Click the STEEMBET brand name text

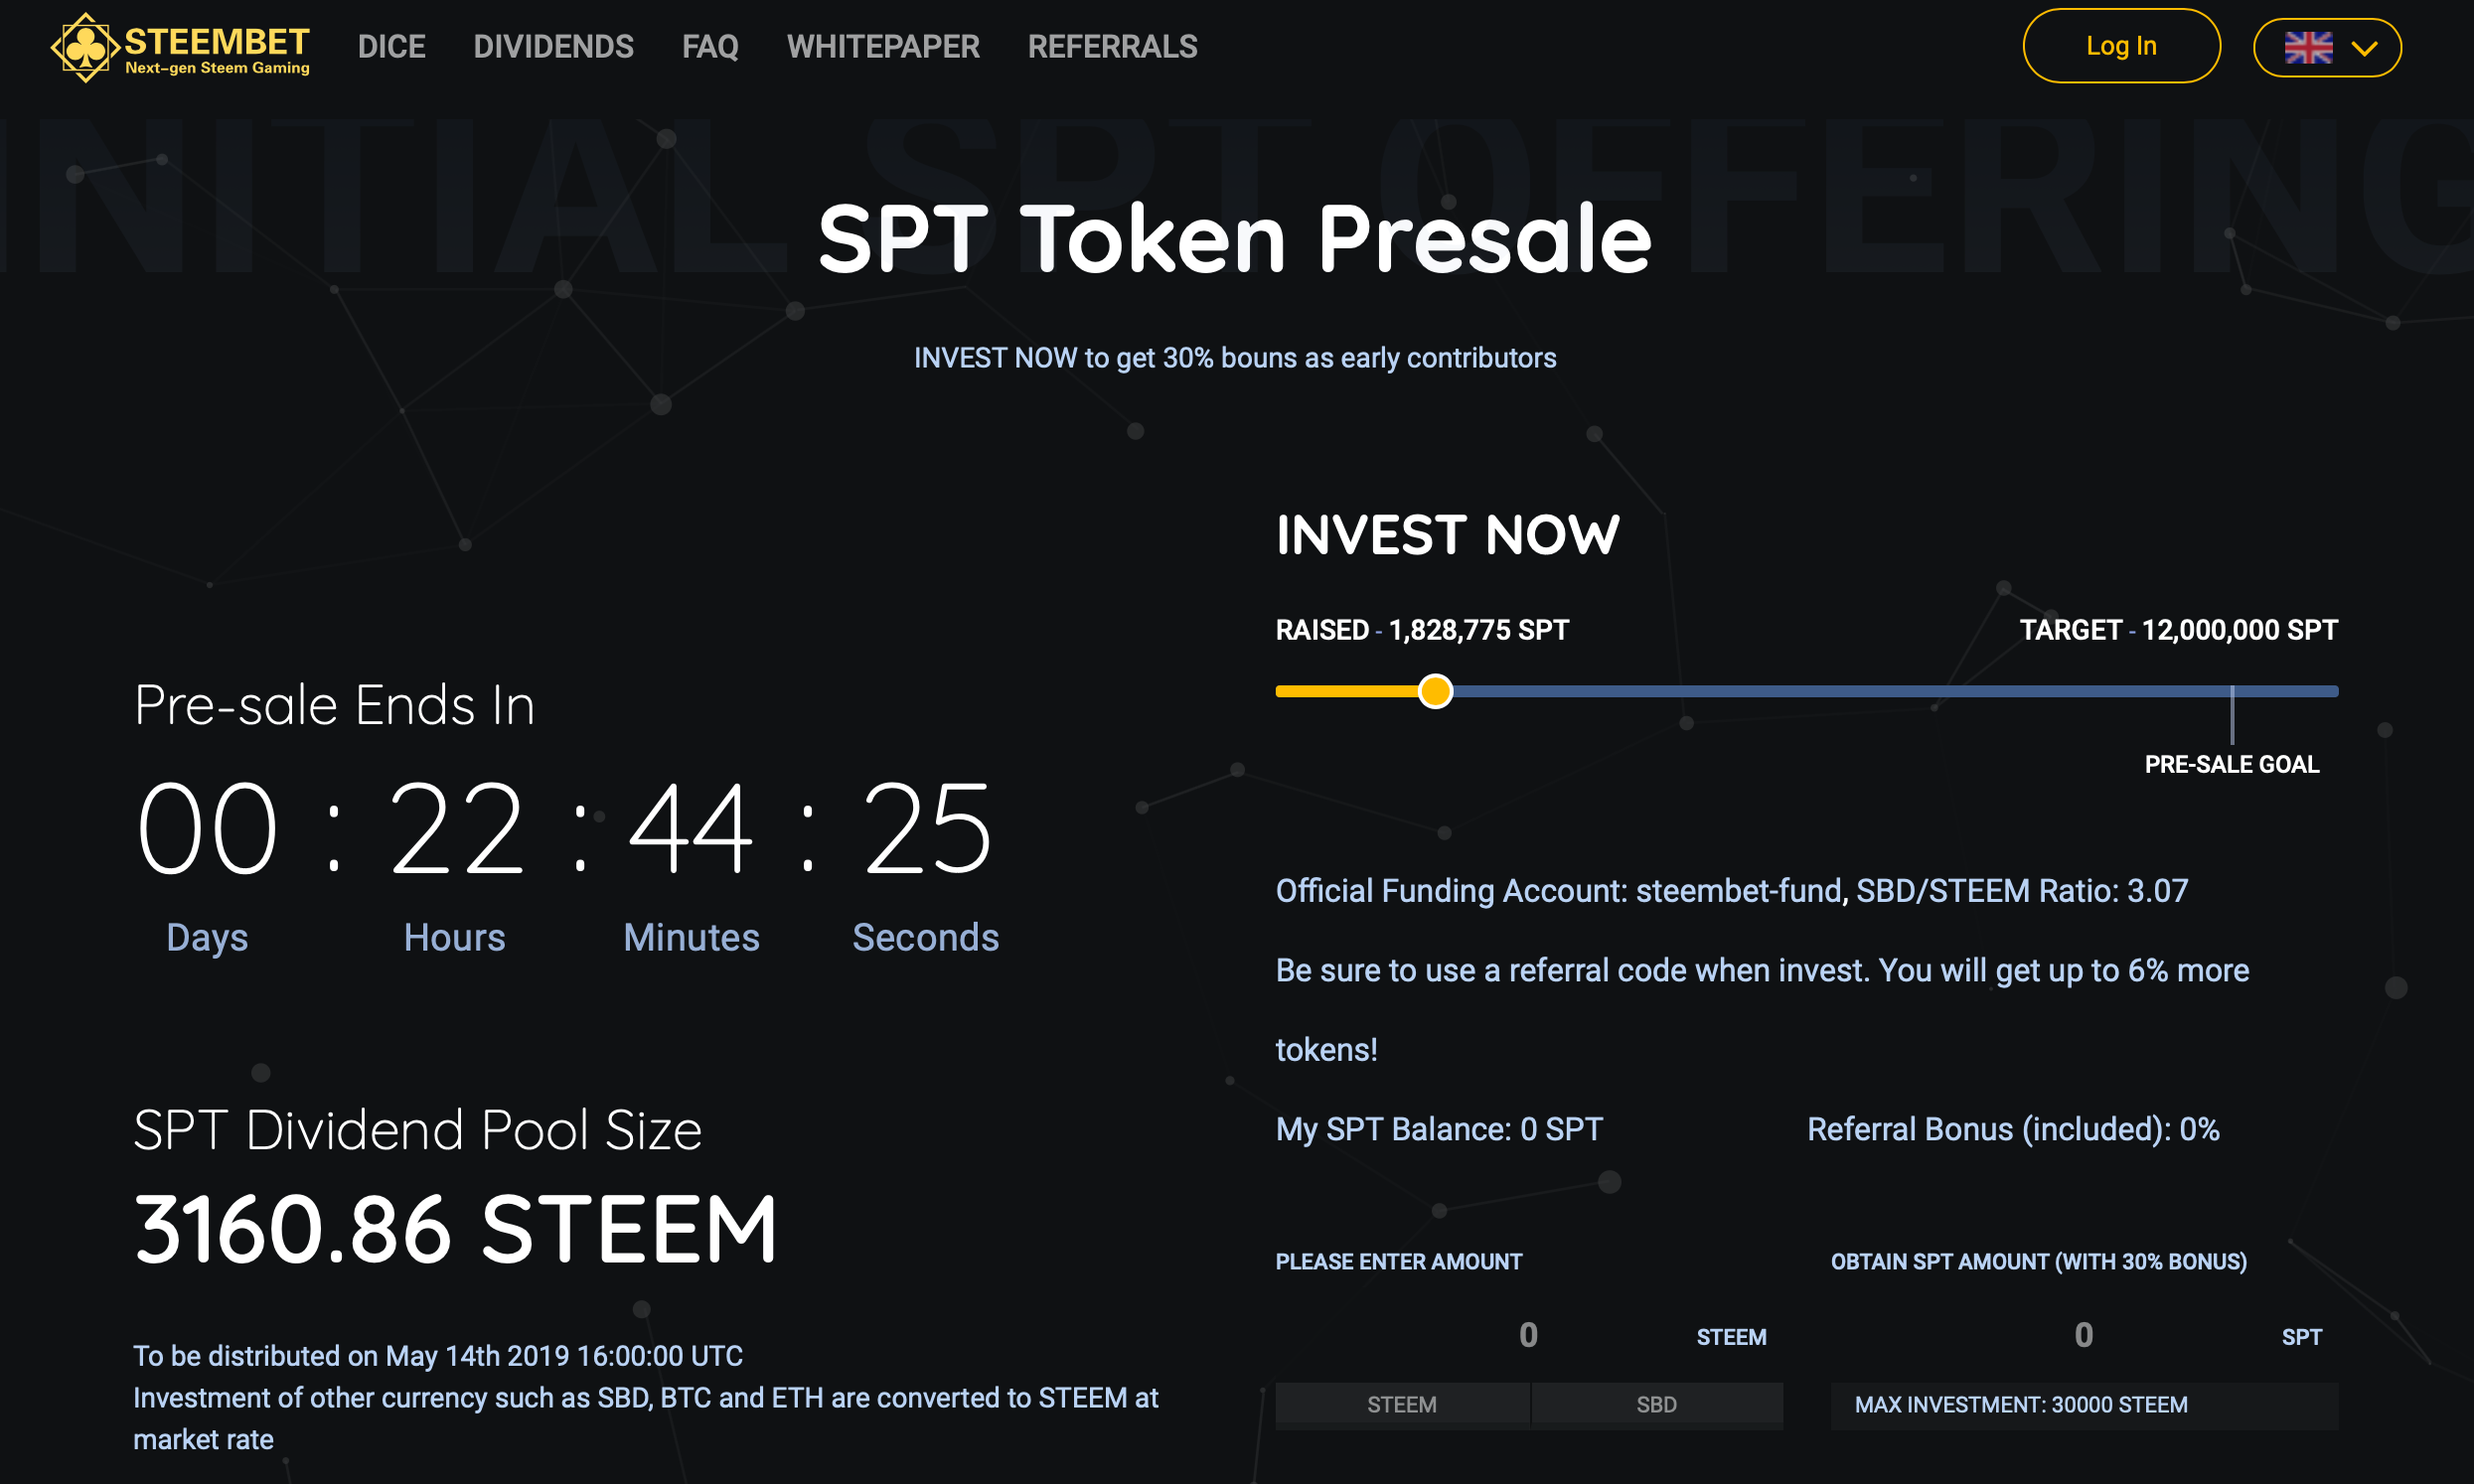click(x=217, y=41)
